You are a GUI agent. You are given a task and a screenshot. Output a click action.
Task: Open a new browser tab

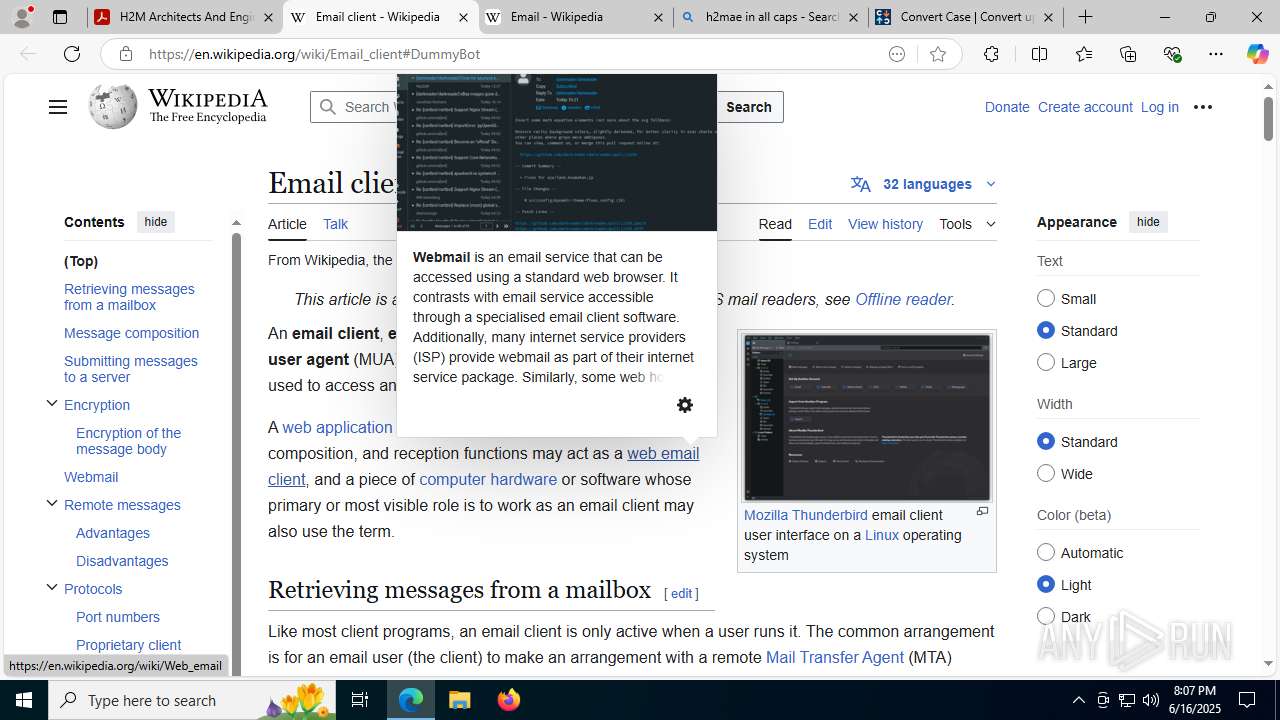(x=1085, y=17)
